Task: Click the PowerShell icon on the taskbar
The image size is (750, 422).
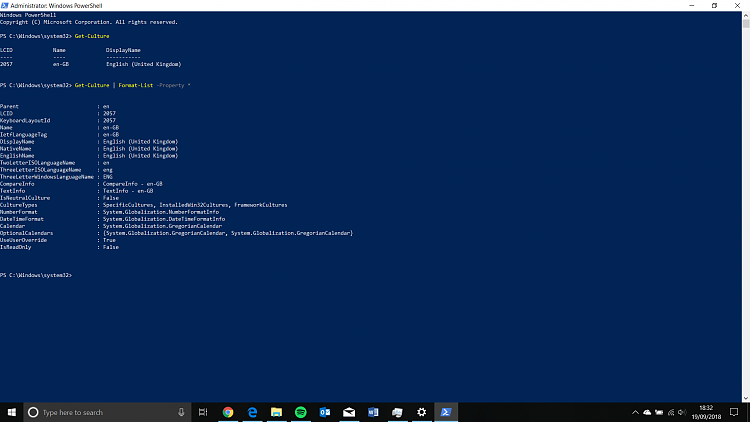Action: click(x=446, y=412)
